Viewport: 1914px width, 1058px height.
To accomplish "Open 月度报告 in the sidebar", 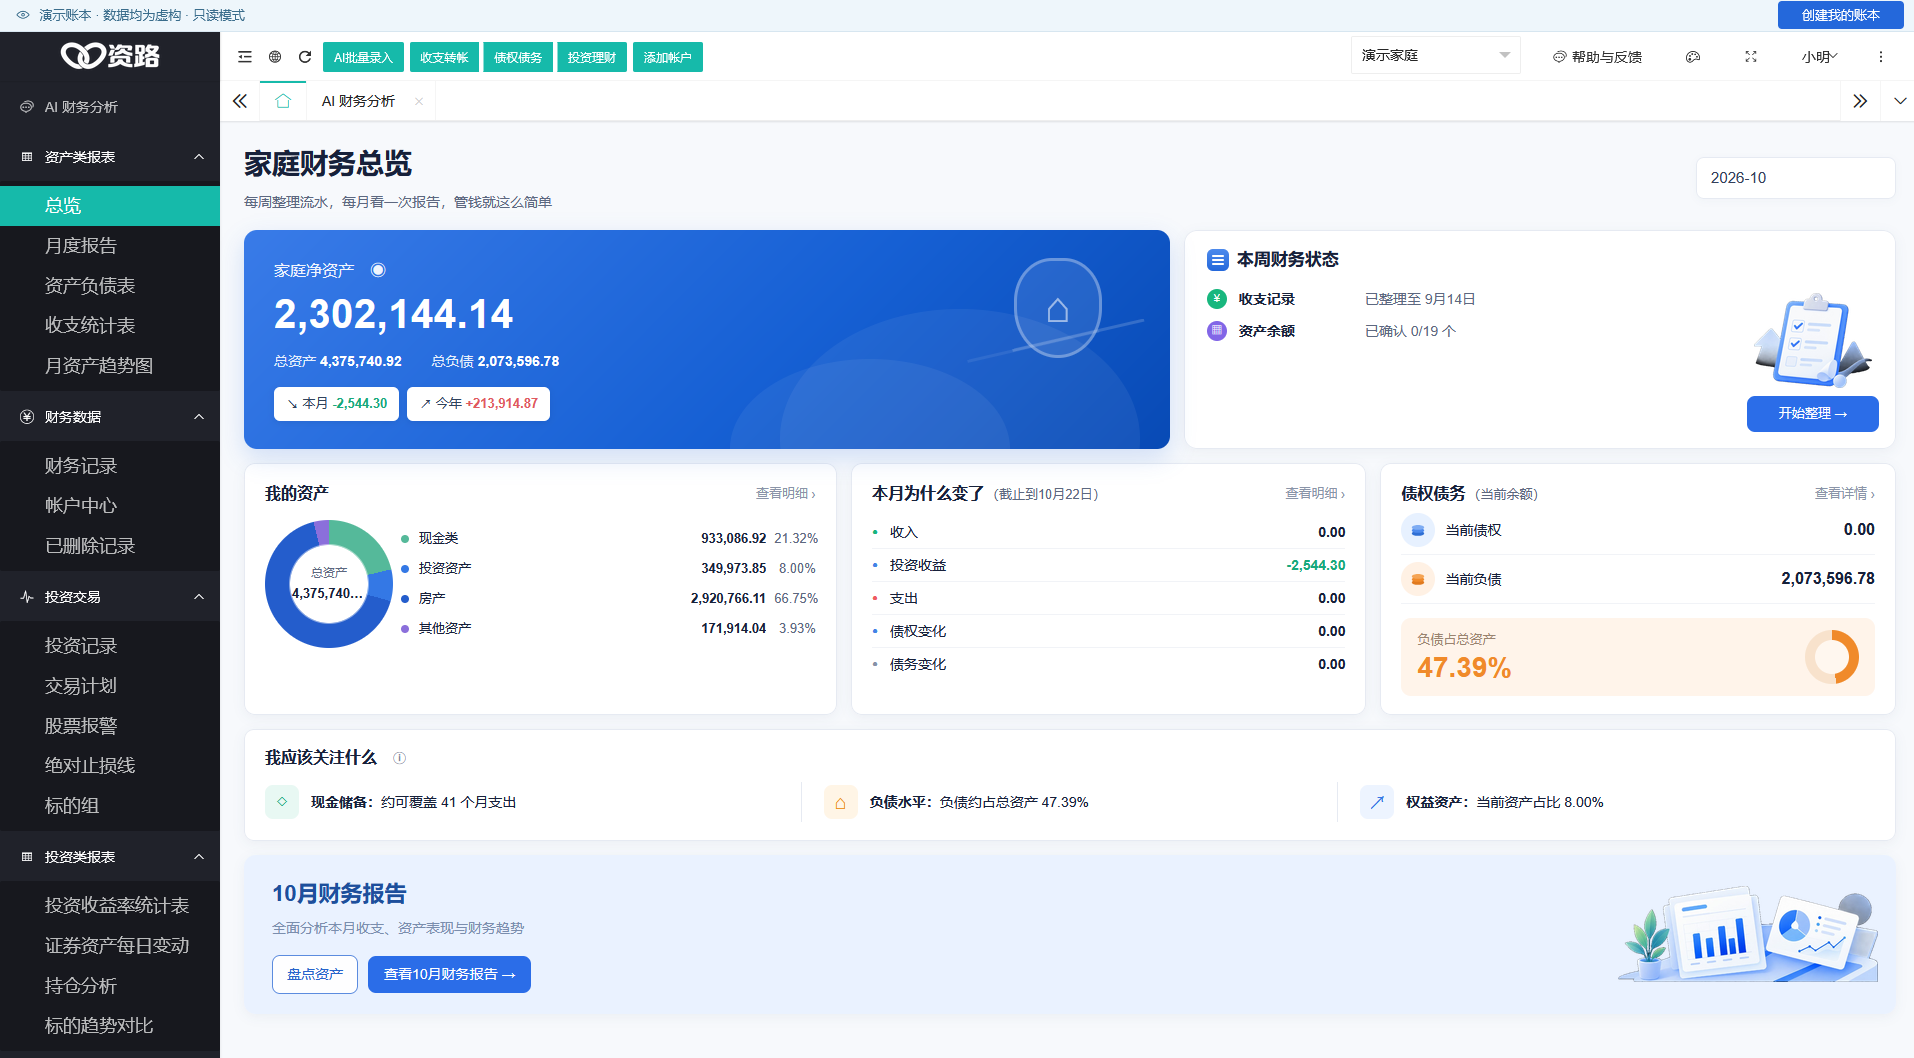I will (110, 246).
